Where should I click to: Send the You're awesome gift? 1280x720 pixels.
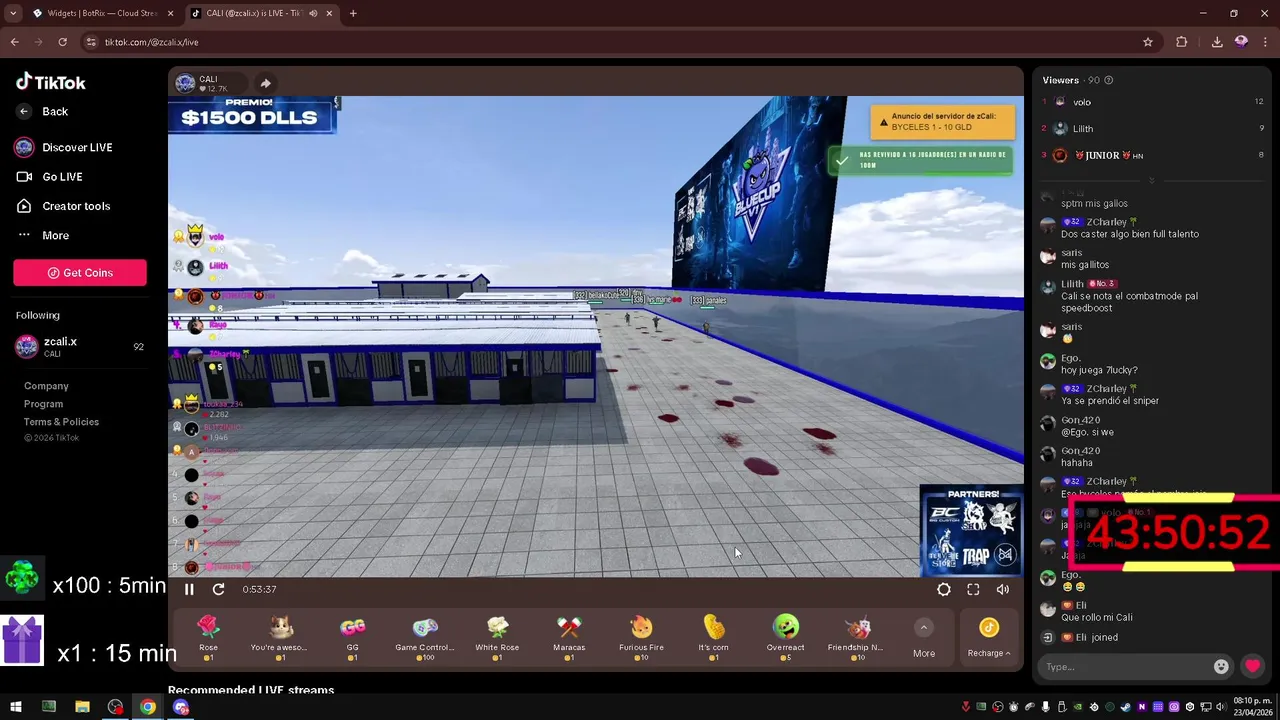click(280, 636)
